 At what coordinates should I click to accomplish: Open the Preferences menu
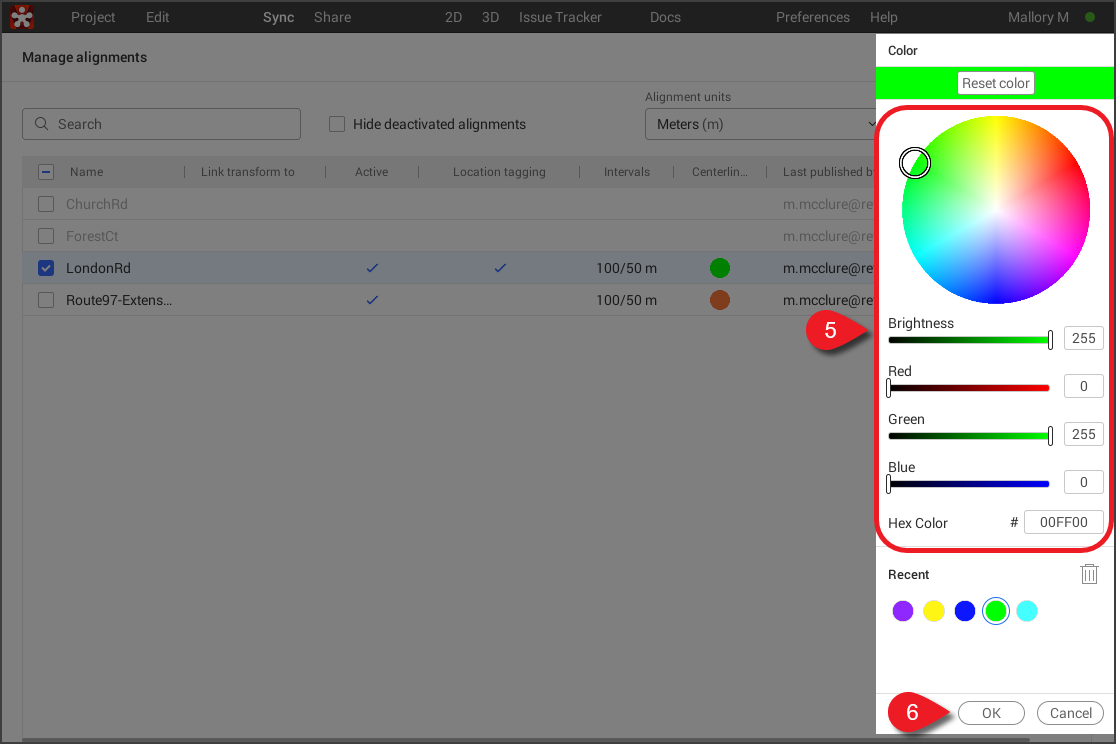[812, 17]
